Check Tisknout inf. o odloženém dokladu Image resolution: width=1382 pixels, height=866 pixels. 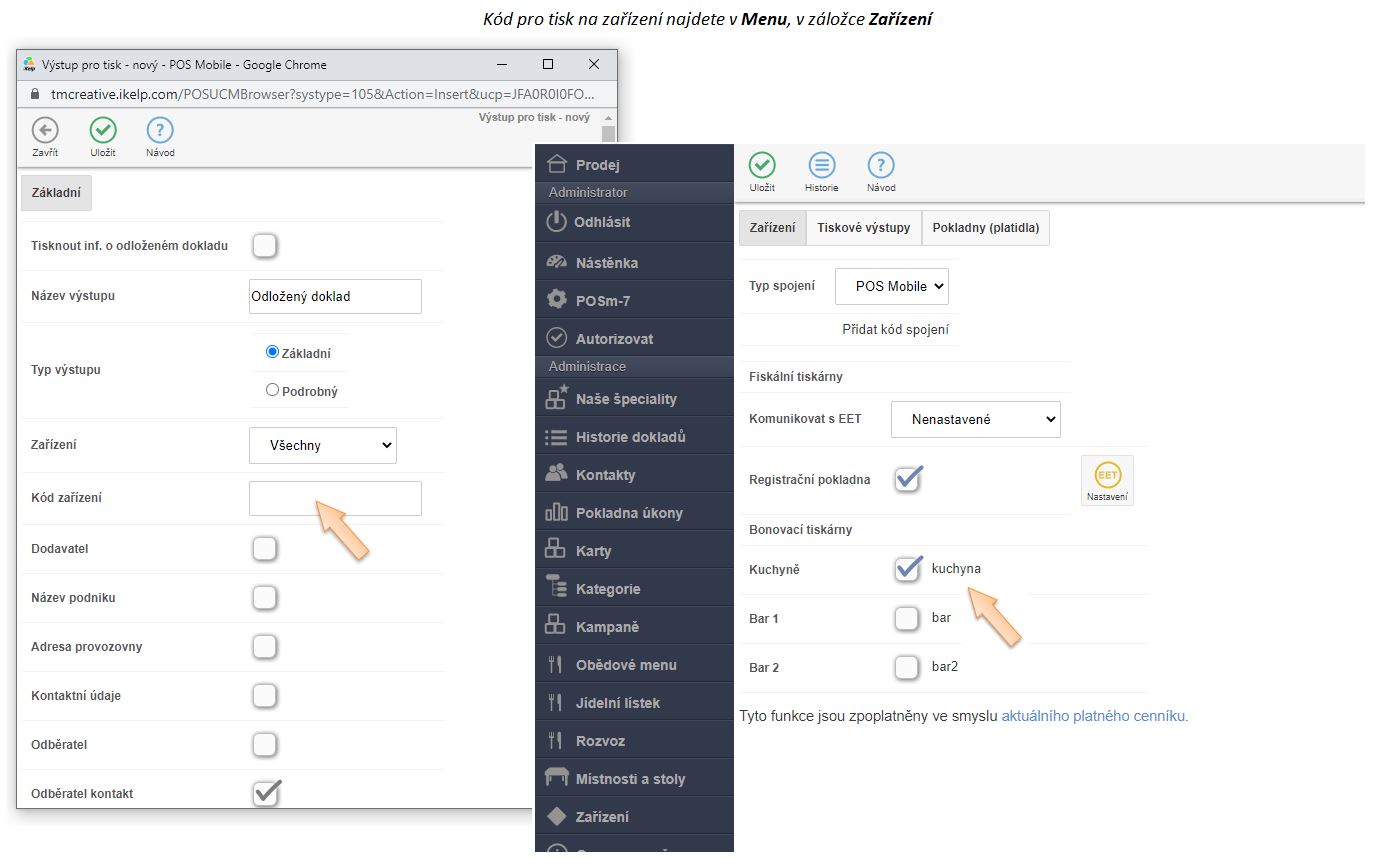click(264, 245)
